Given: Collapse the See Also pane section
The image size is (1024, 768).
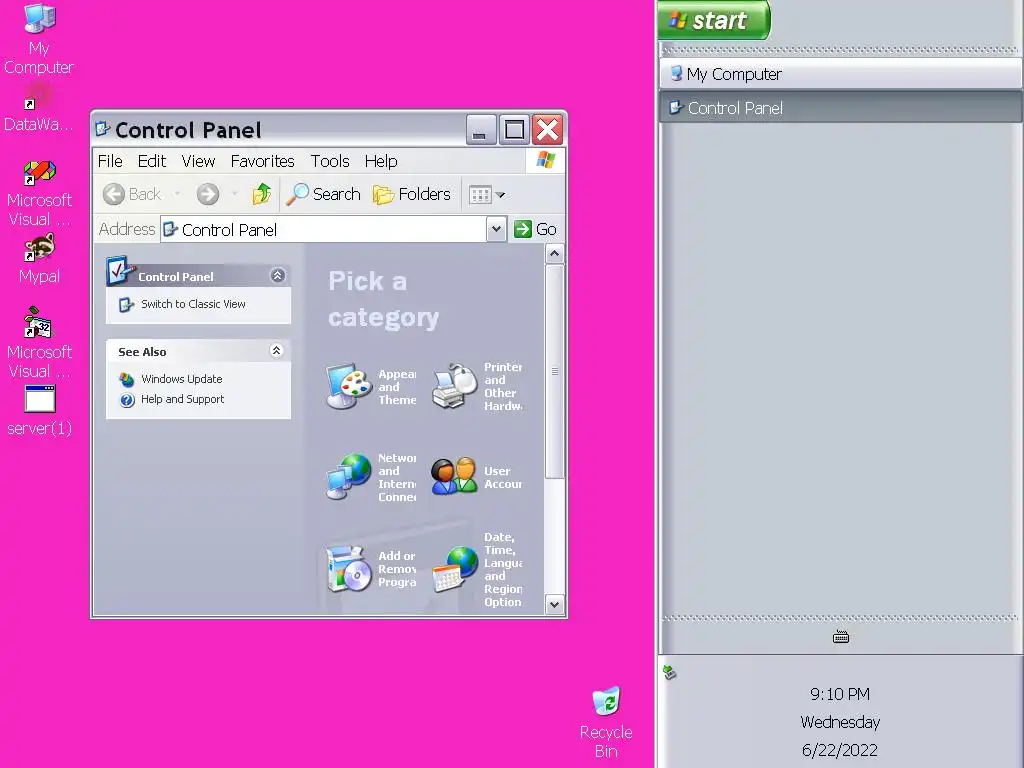Looking at the screenshot, I should click(276, 351).
